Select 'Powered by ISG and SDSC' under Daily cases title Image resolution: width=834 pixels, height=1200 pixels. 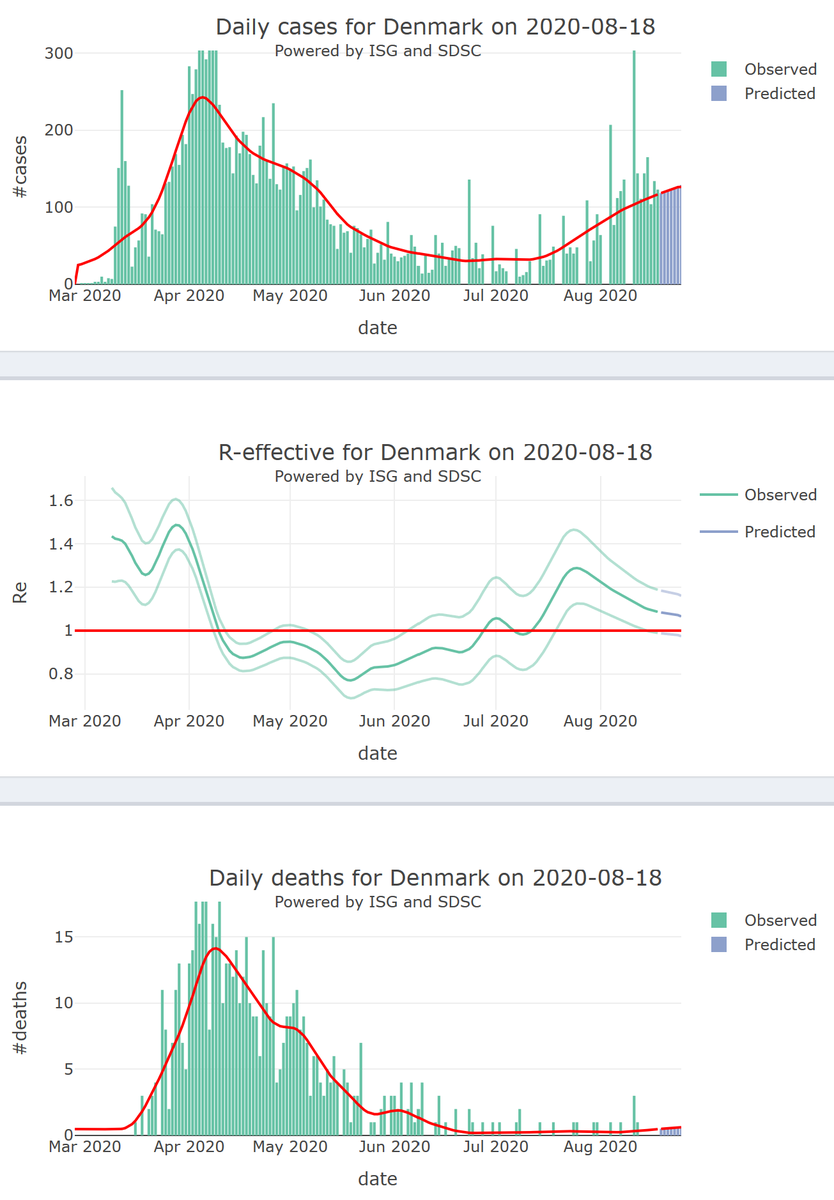tap(378, 50)
